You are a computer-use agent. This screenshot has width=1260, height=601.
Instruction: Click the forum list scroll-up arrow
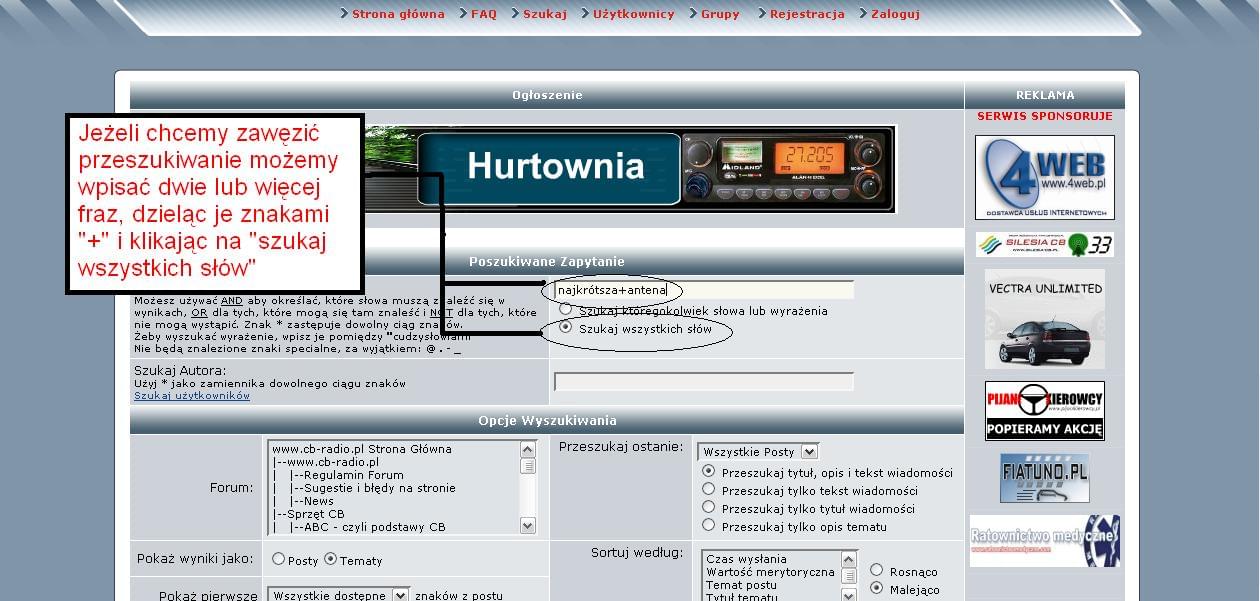(x=528, y=449)
